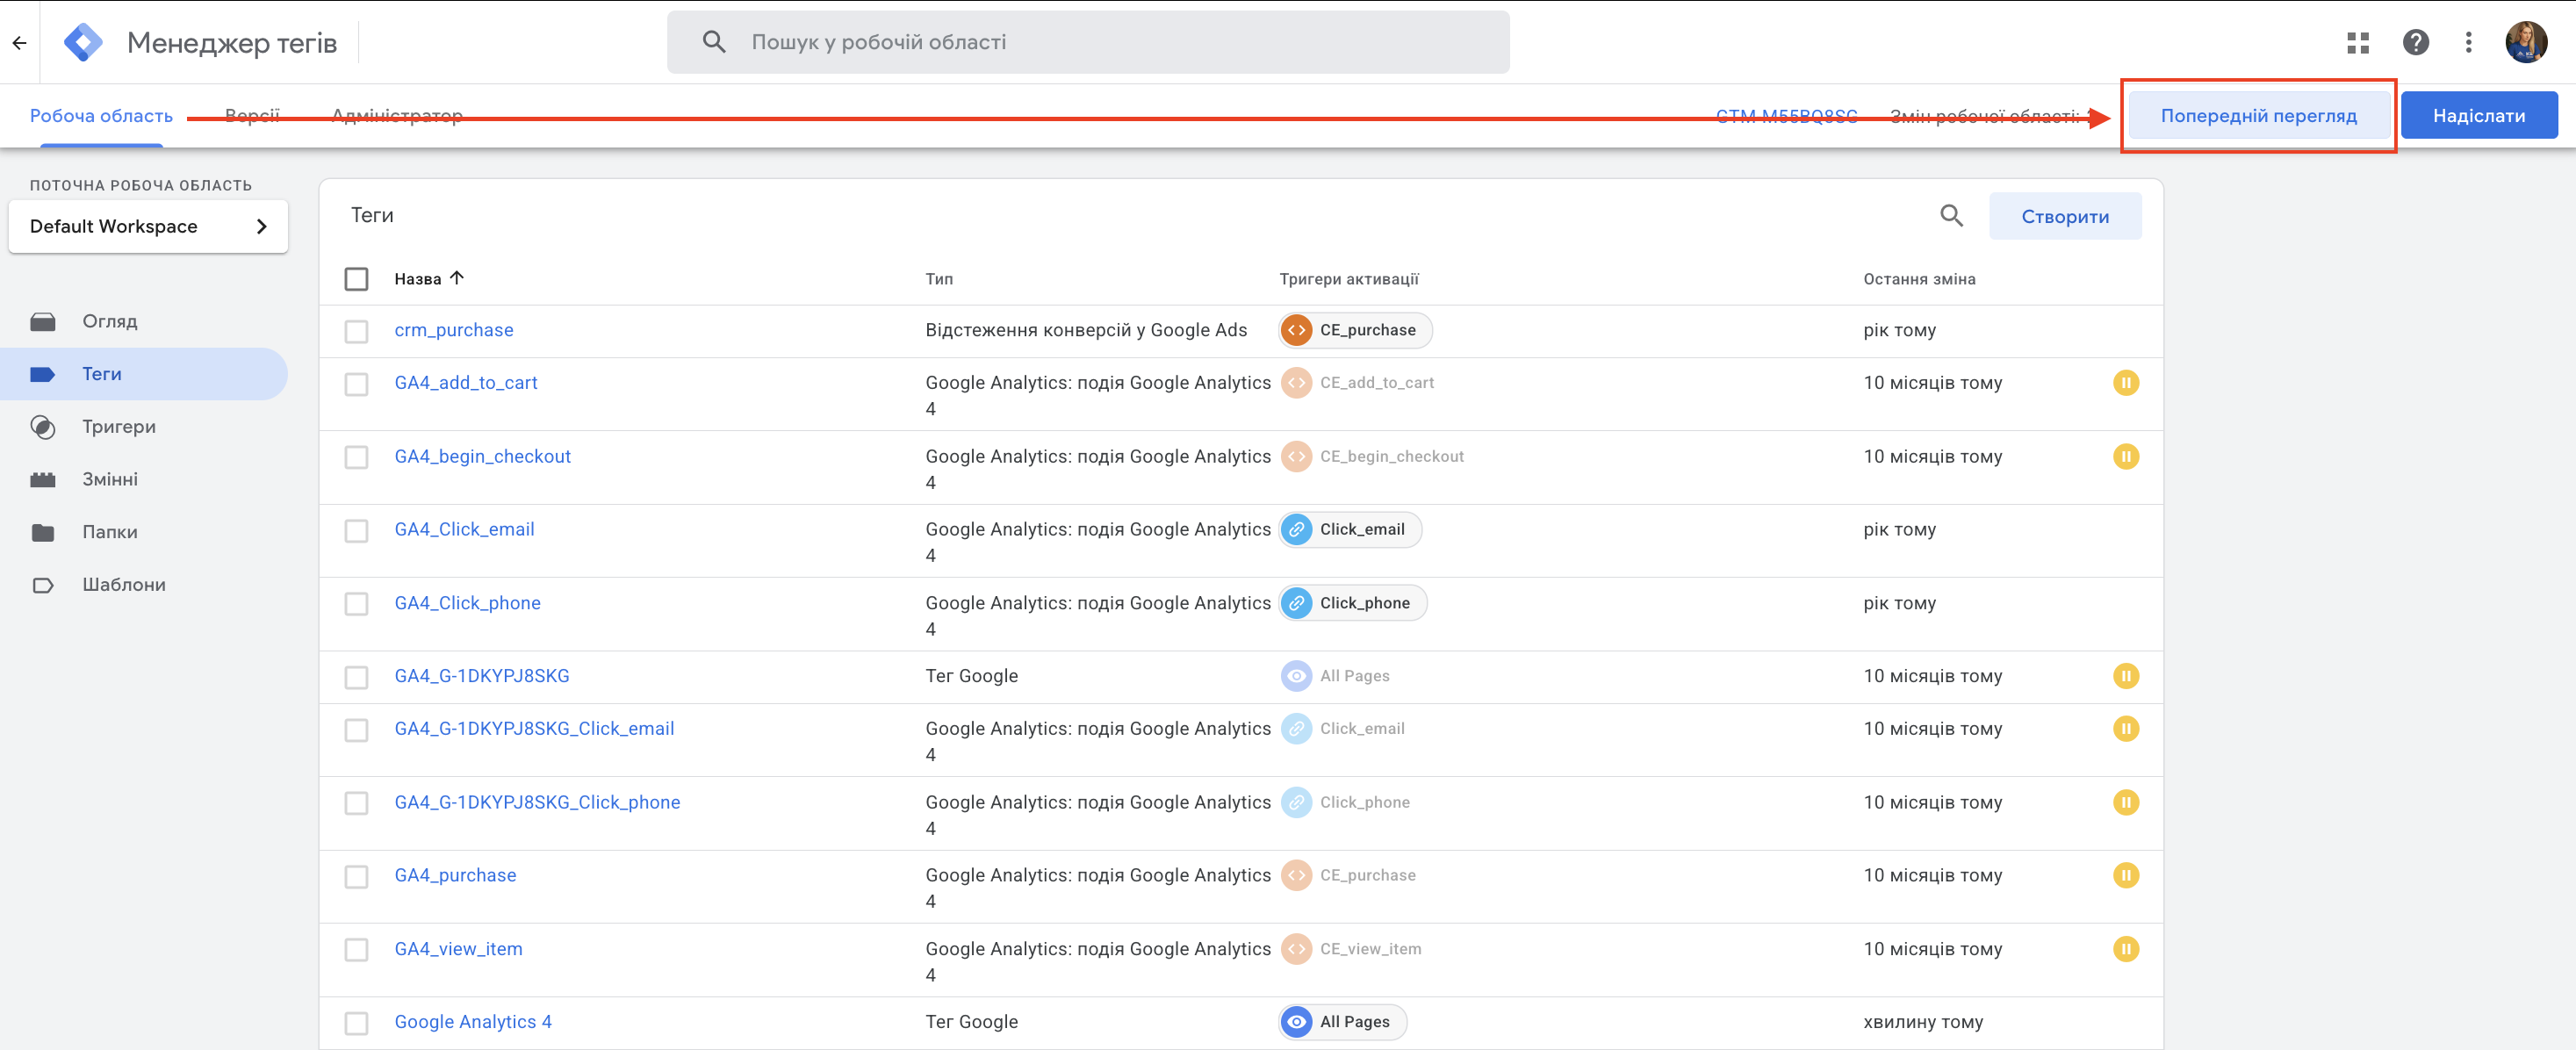Sort by the Назва column arrow

(x=457, y=278)
